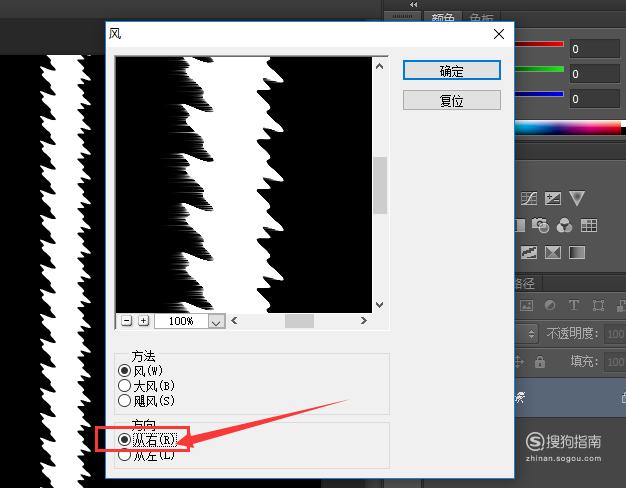Screen dimensions: 626x488
Task: Click the Wind filter preview image
Action: pos(244,184)
